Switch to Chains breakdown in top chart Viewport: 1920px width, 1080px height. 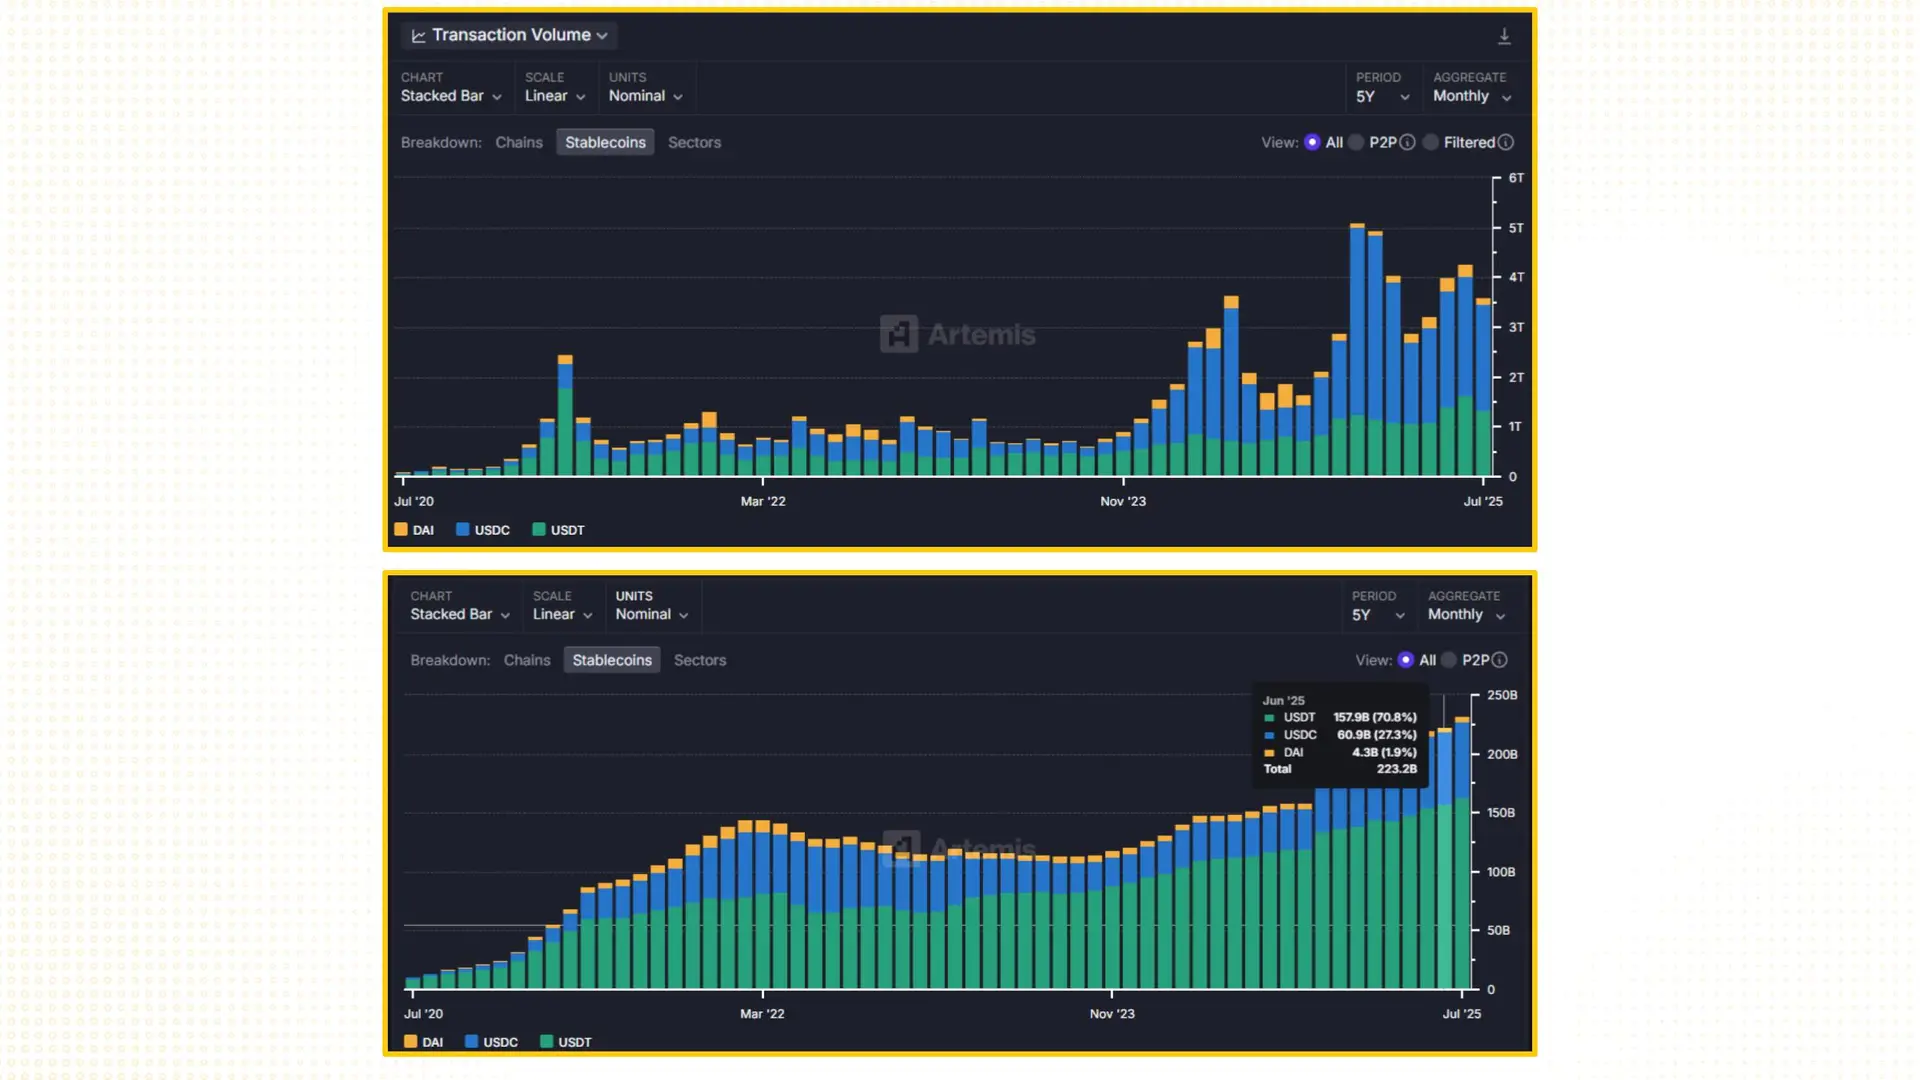(518, 142)
